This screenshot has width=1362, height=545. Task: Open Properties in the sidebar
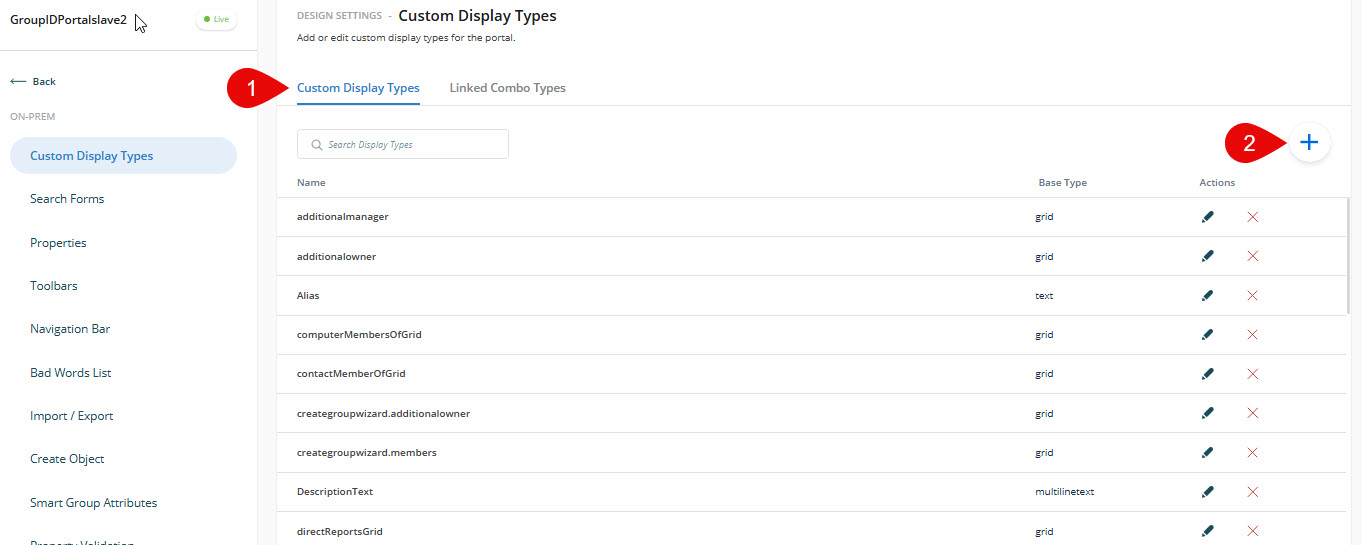(58, 243)
